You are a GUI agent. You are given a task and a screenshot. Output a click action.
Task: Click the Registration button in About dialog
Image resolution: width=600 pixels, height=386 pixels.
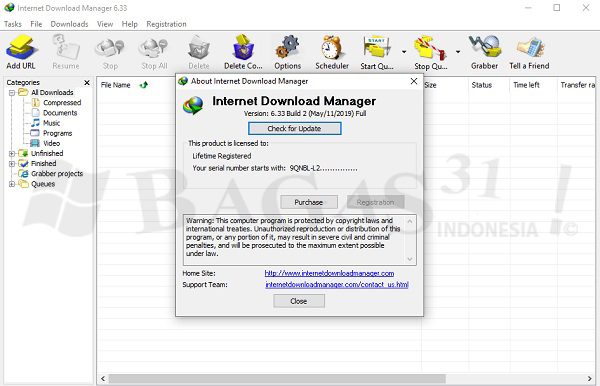point(375,202)
